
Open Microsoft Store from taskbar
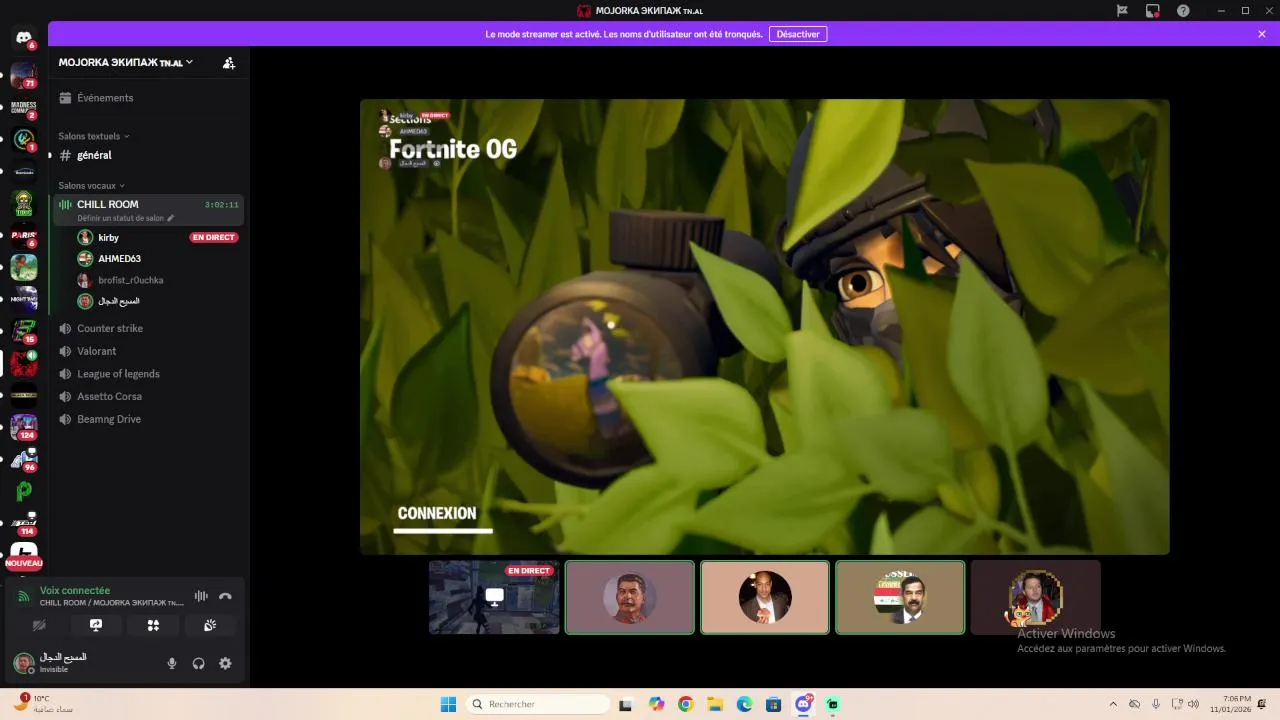773,704
